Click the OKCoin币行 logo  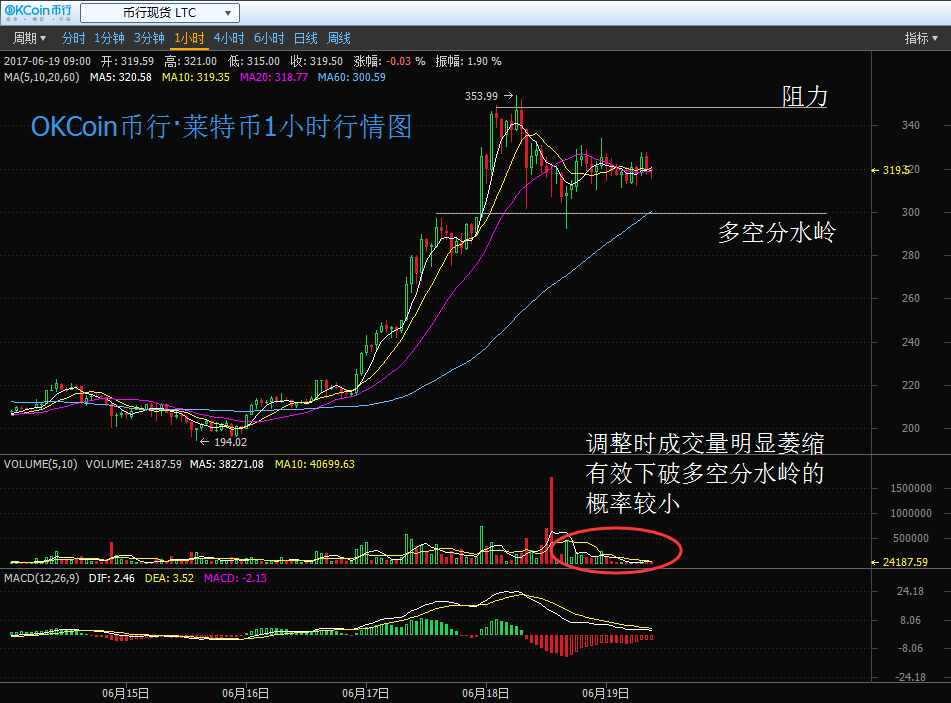pyautogui.click(x=39, y=13)
